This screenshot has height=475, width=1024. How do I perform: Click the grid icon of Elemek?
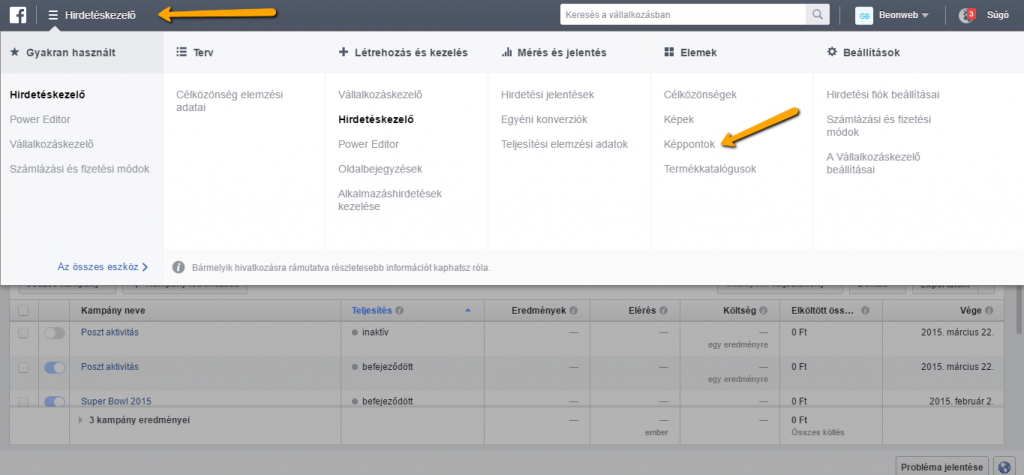point(669,52)
